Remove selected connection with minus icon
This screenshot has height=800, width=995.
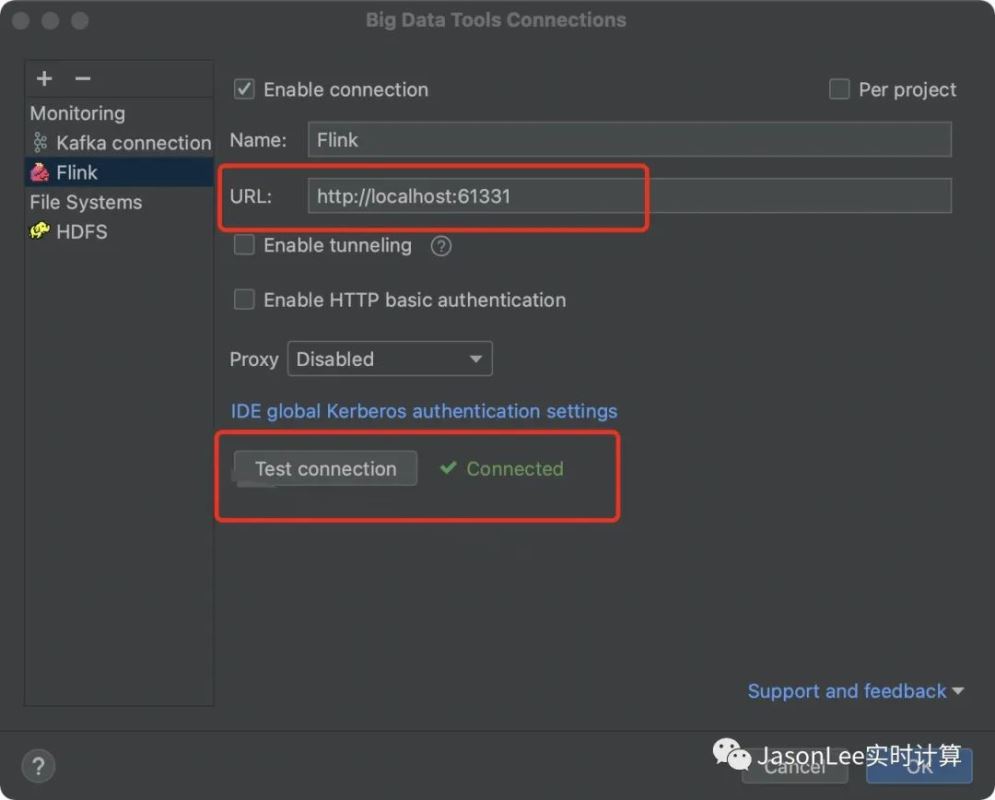pos(83,79)
